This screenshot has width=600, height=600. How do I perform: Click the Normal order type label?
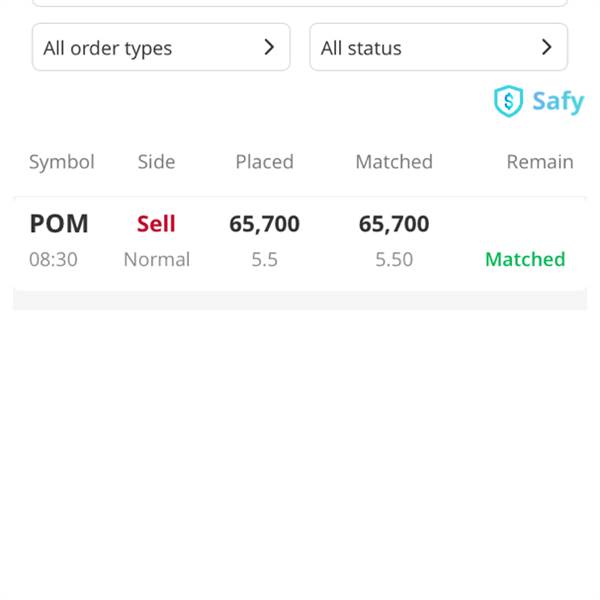pos(156,259)
